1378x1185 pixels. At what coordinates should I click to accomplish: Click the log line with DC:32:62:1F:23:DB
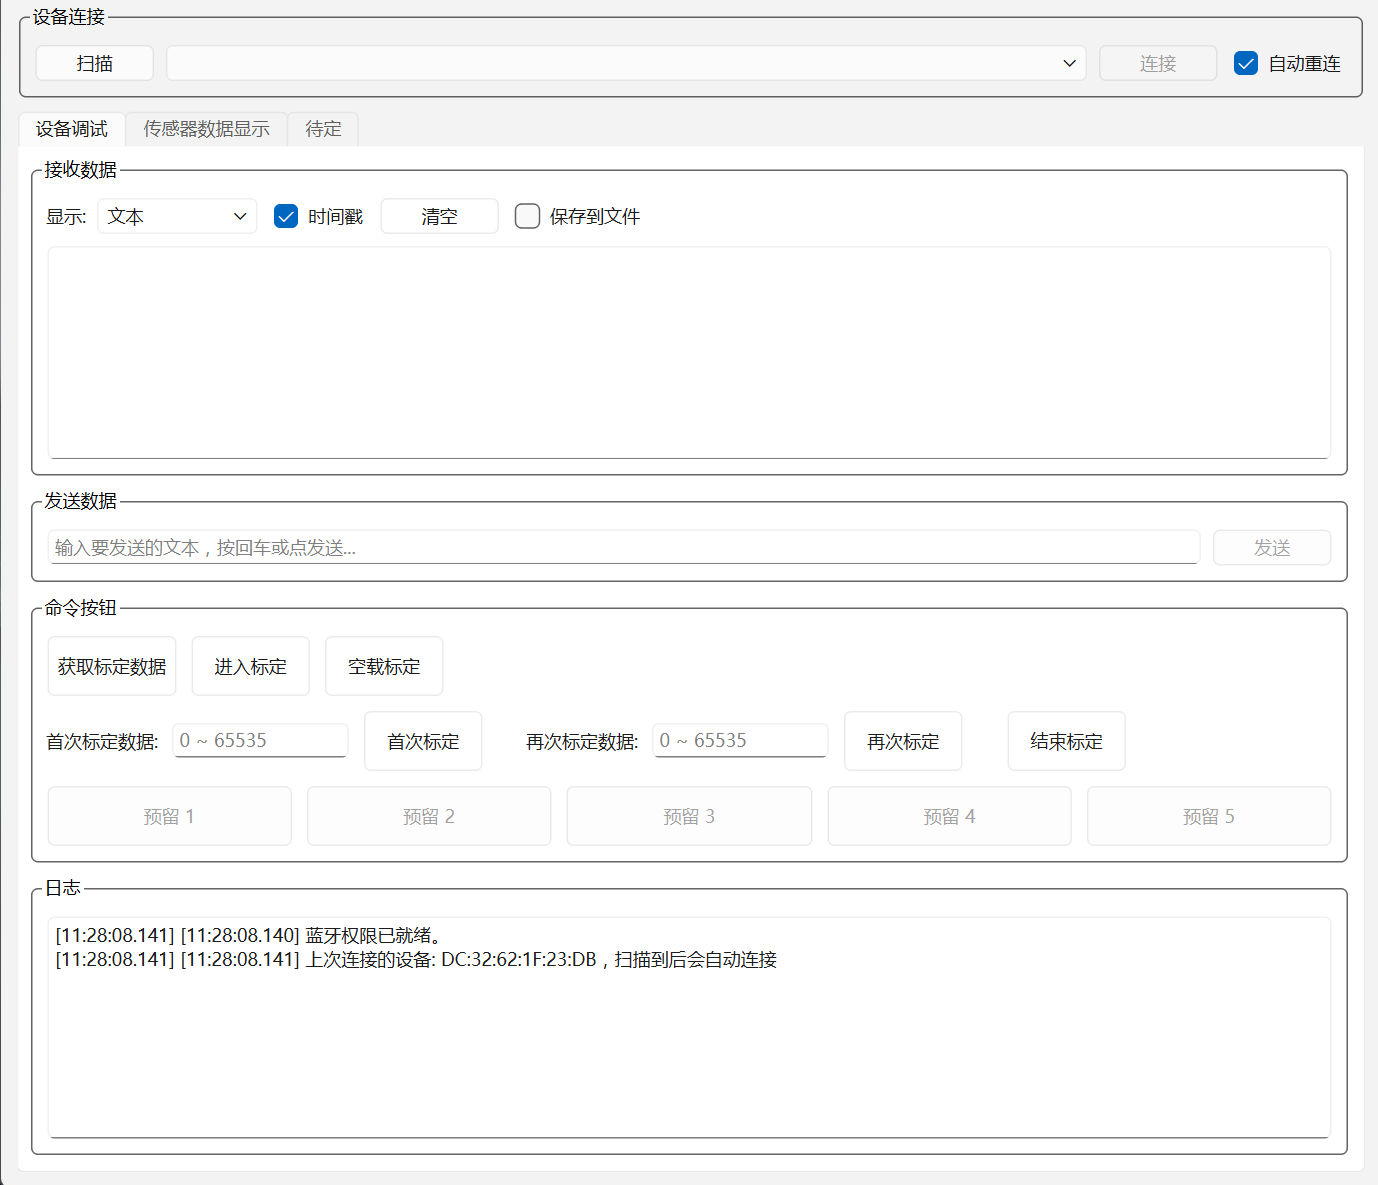[x=416, y=959]
